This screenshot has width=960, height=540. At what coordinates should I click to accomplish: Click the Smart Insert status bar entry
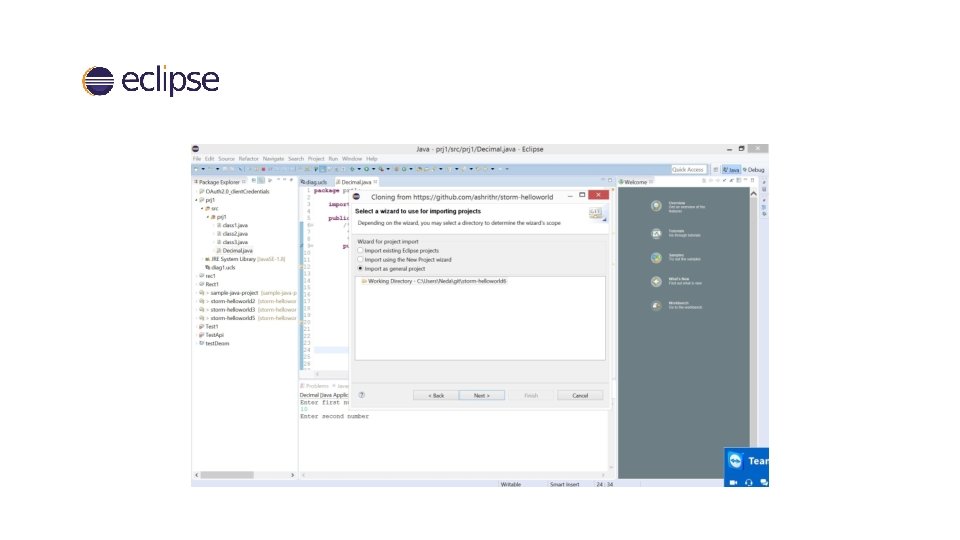point(564,484)
